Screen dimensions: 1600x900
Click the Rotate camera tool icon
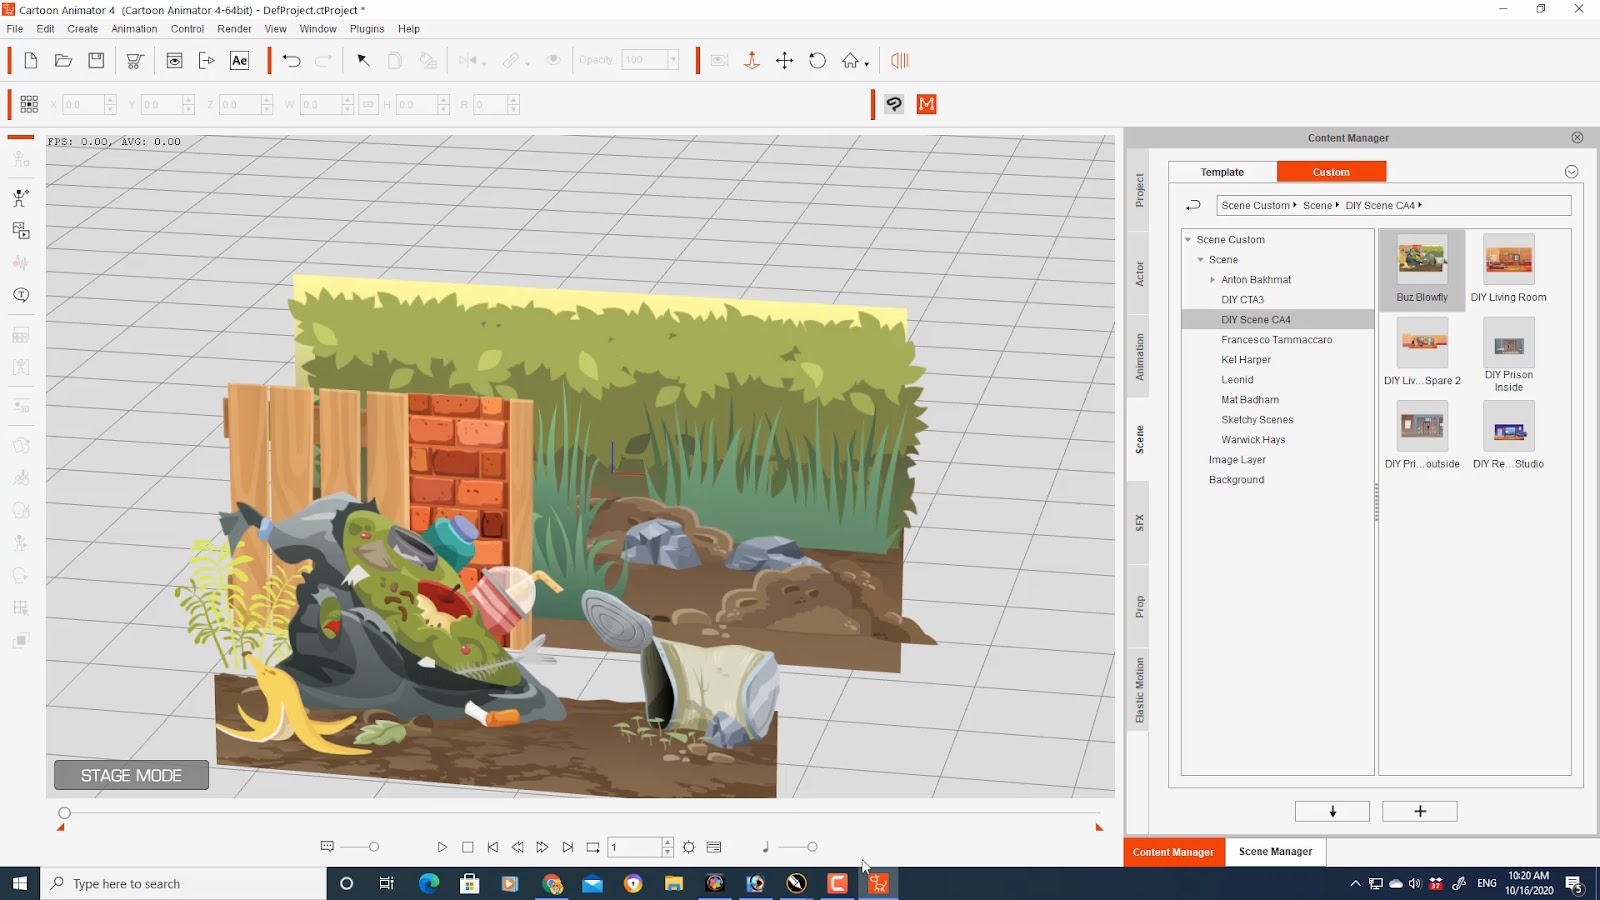coord(817,61)
